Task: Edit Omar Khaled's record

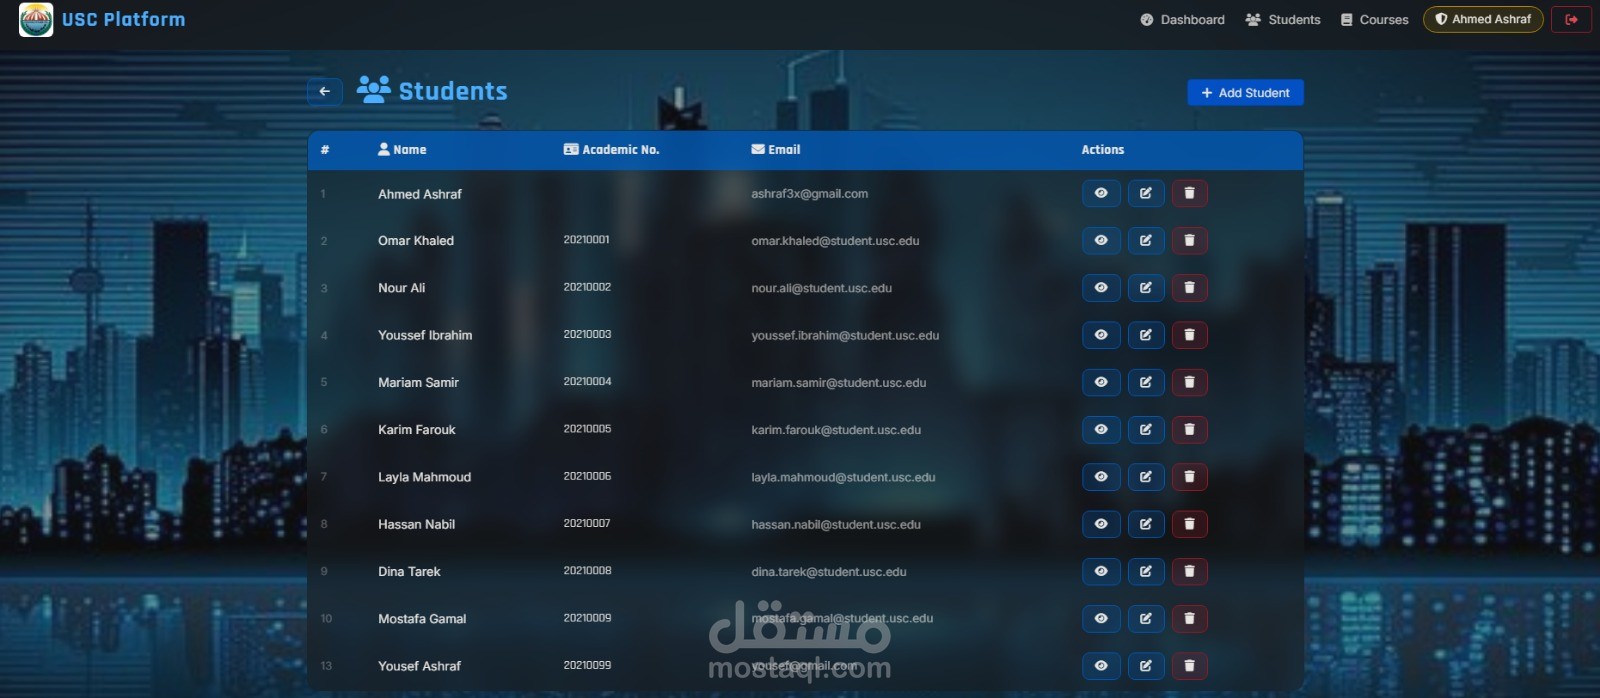Action: coord(1146,240)
